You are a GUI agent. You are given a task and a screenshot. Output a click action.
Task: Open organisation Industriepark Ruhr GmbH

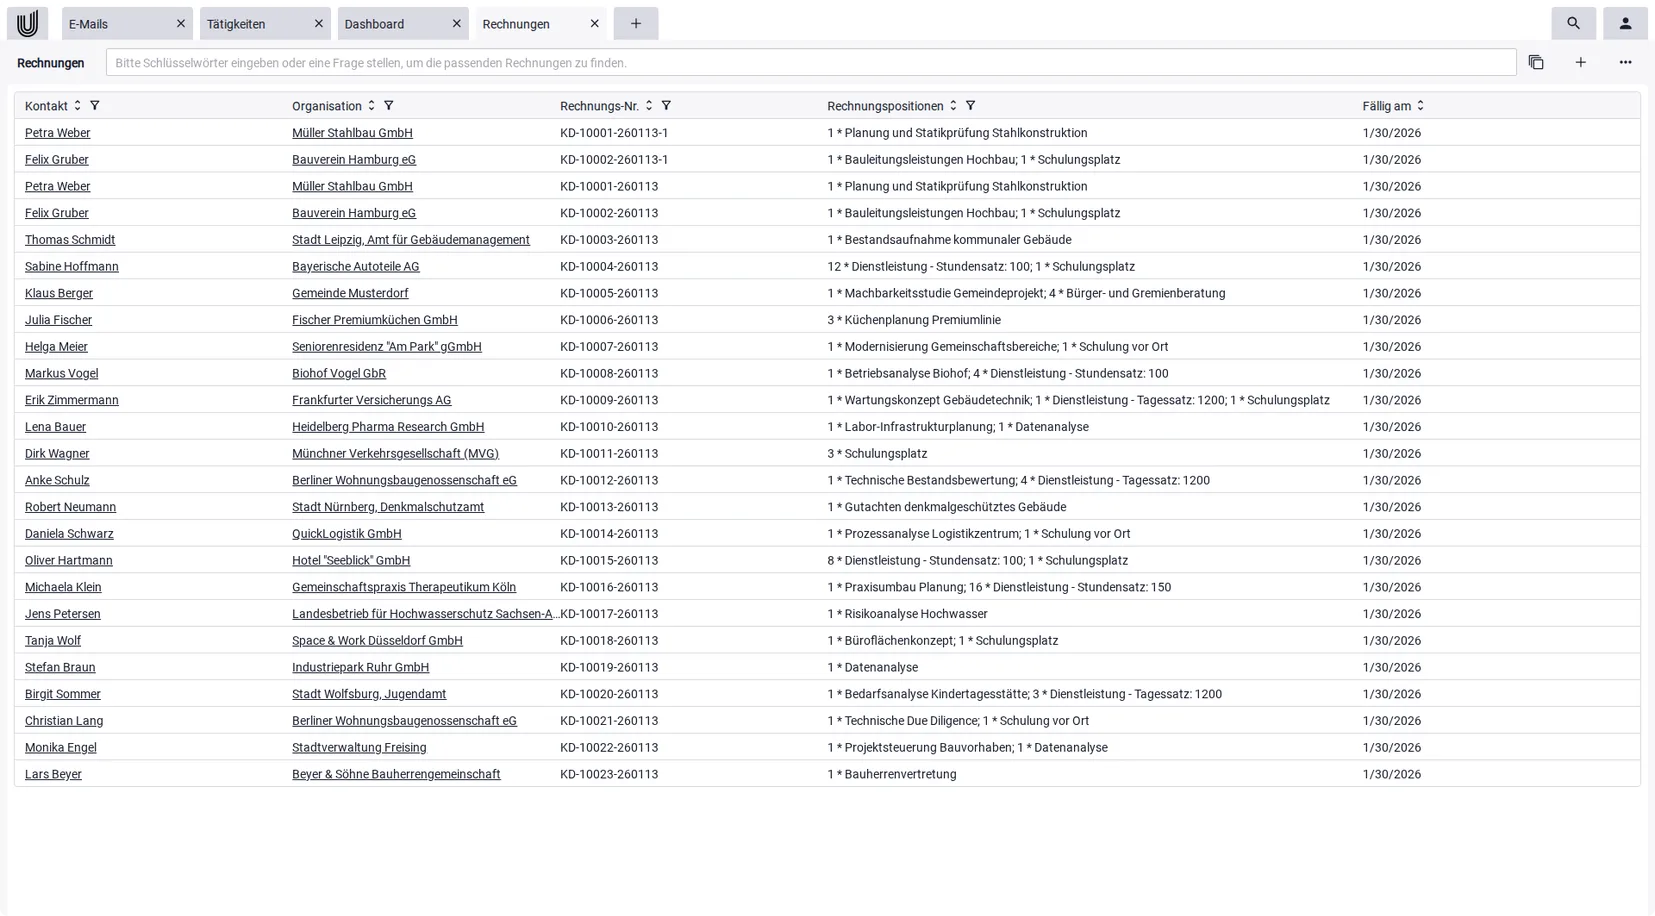pos(360,668)
